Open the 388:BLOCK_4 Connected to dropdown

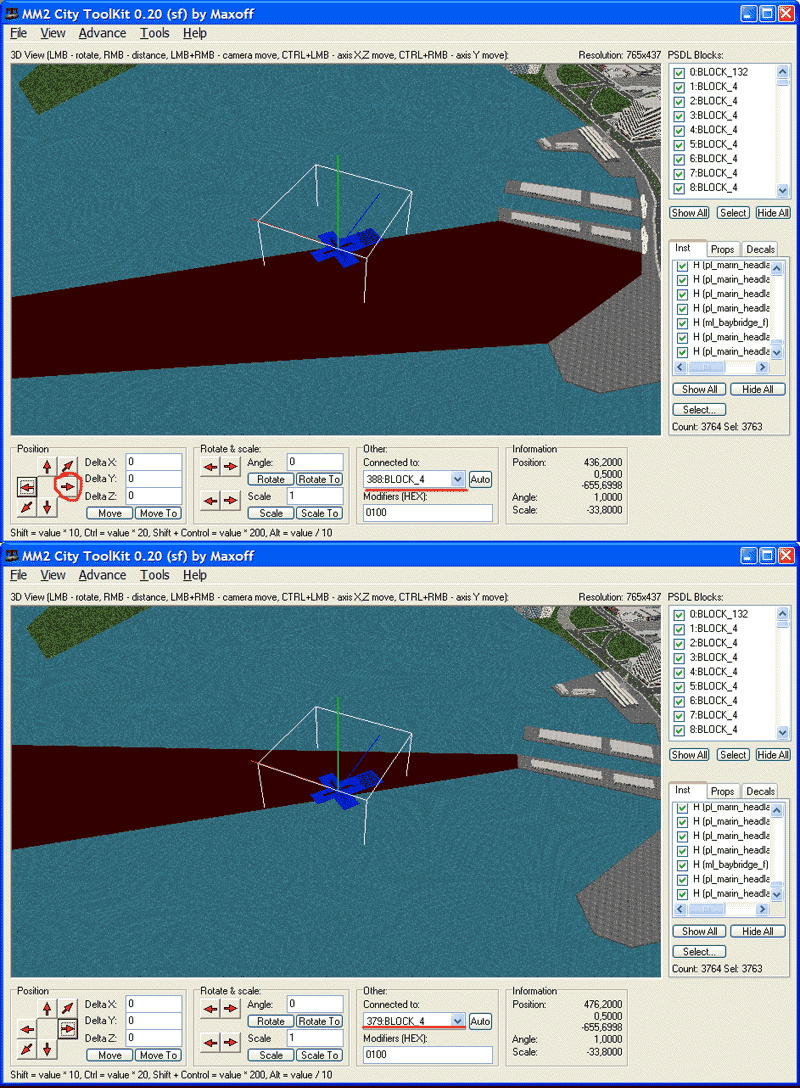pos(457,479)
